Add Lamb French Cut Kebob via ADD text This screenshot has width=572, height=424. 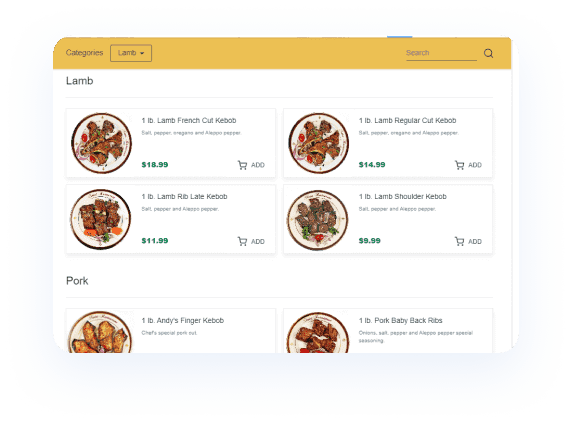(258, 165)
